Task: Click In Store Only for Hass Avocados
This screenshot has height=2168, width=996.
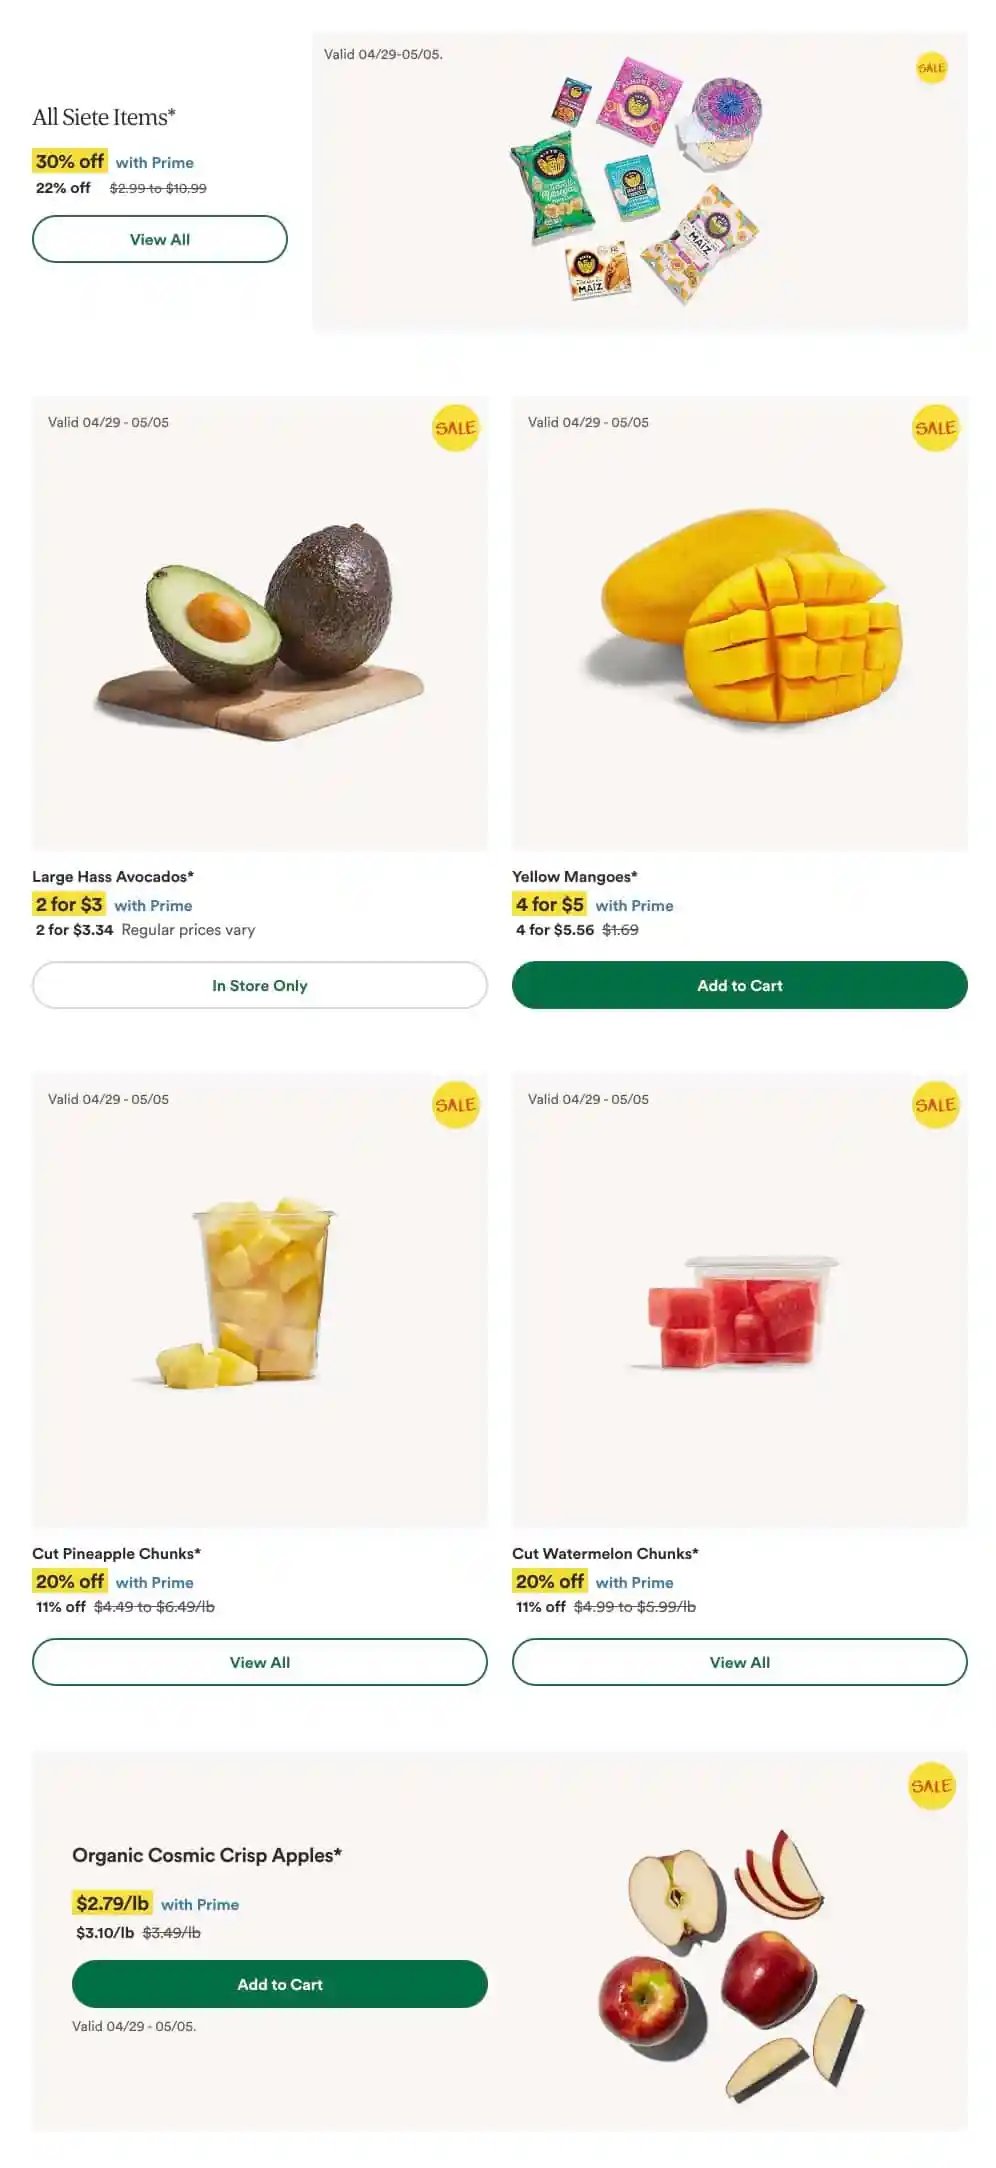Action: coord(260,985)
